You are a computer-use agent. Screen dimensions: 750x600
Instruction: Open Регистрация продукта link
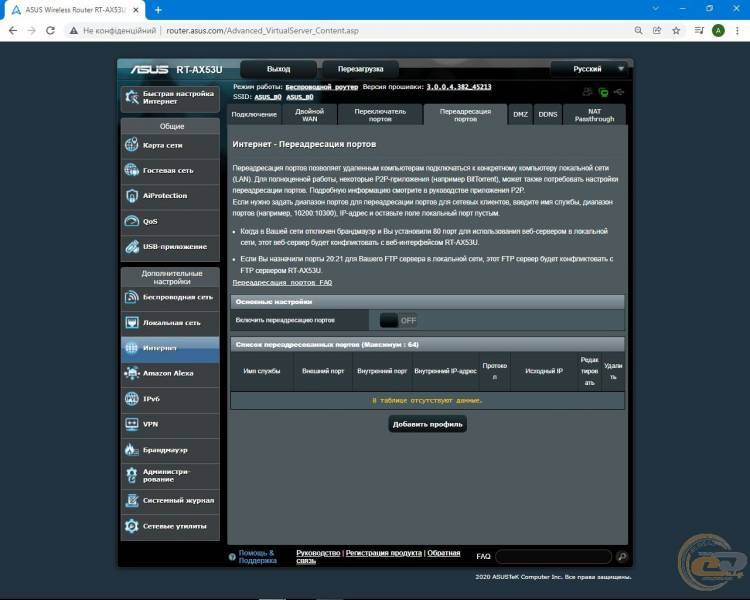[384, 553]
